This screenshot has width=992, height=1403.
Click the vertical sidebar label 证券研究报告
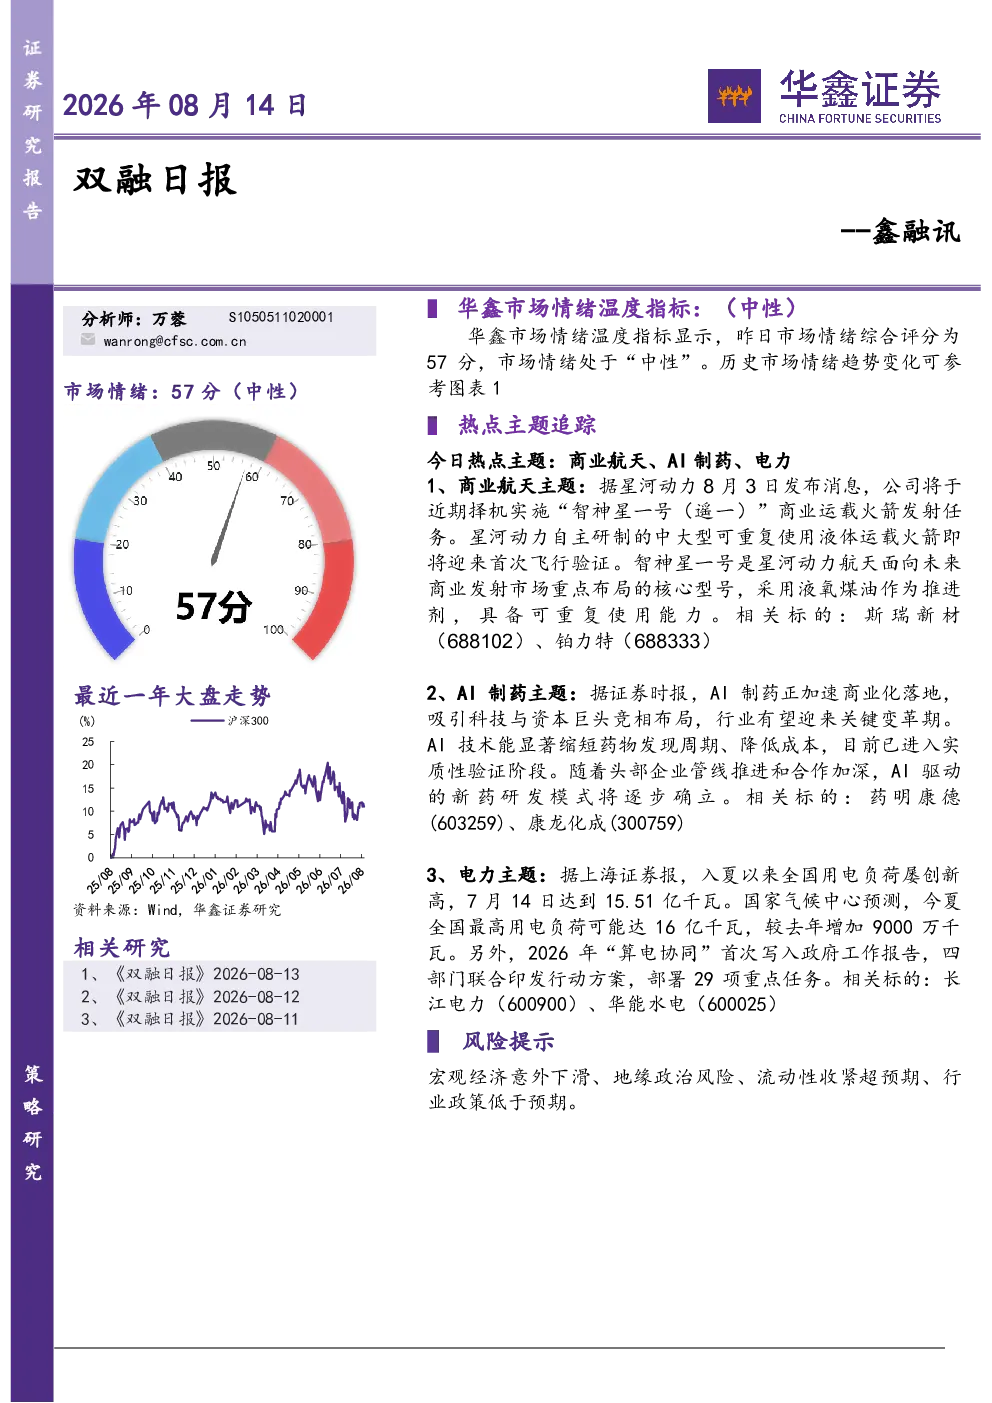click(32, 130)
